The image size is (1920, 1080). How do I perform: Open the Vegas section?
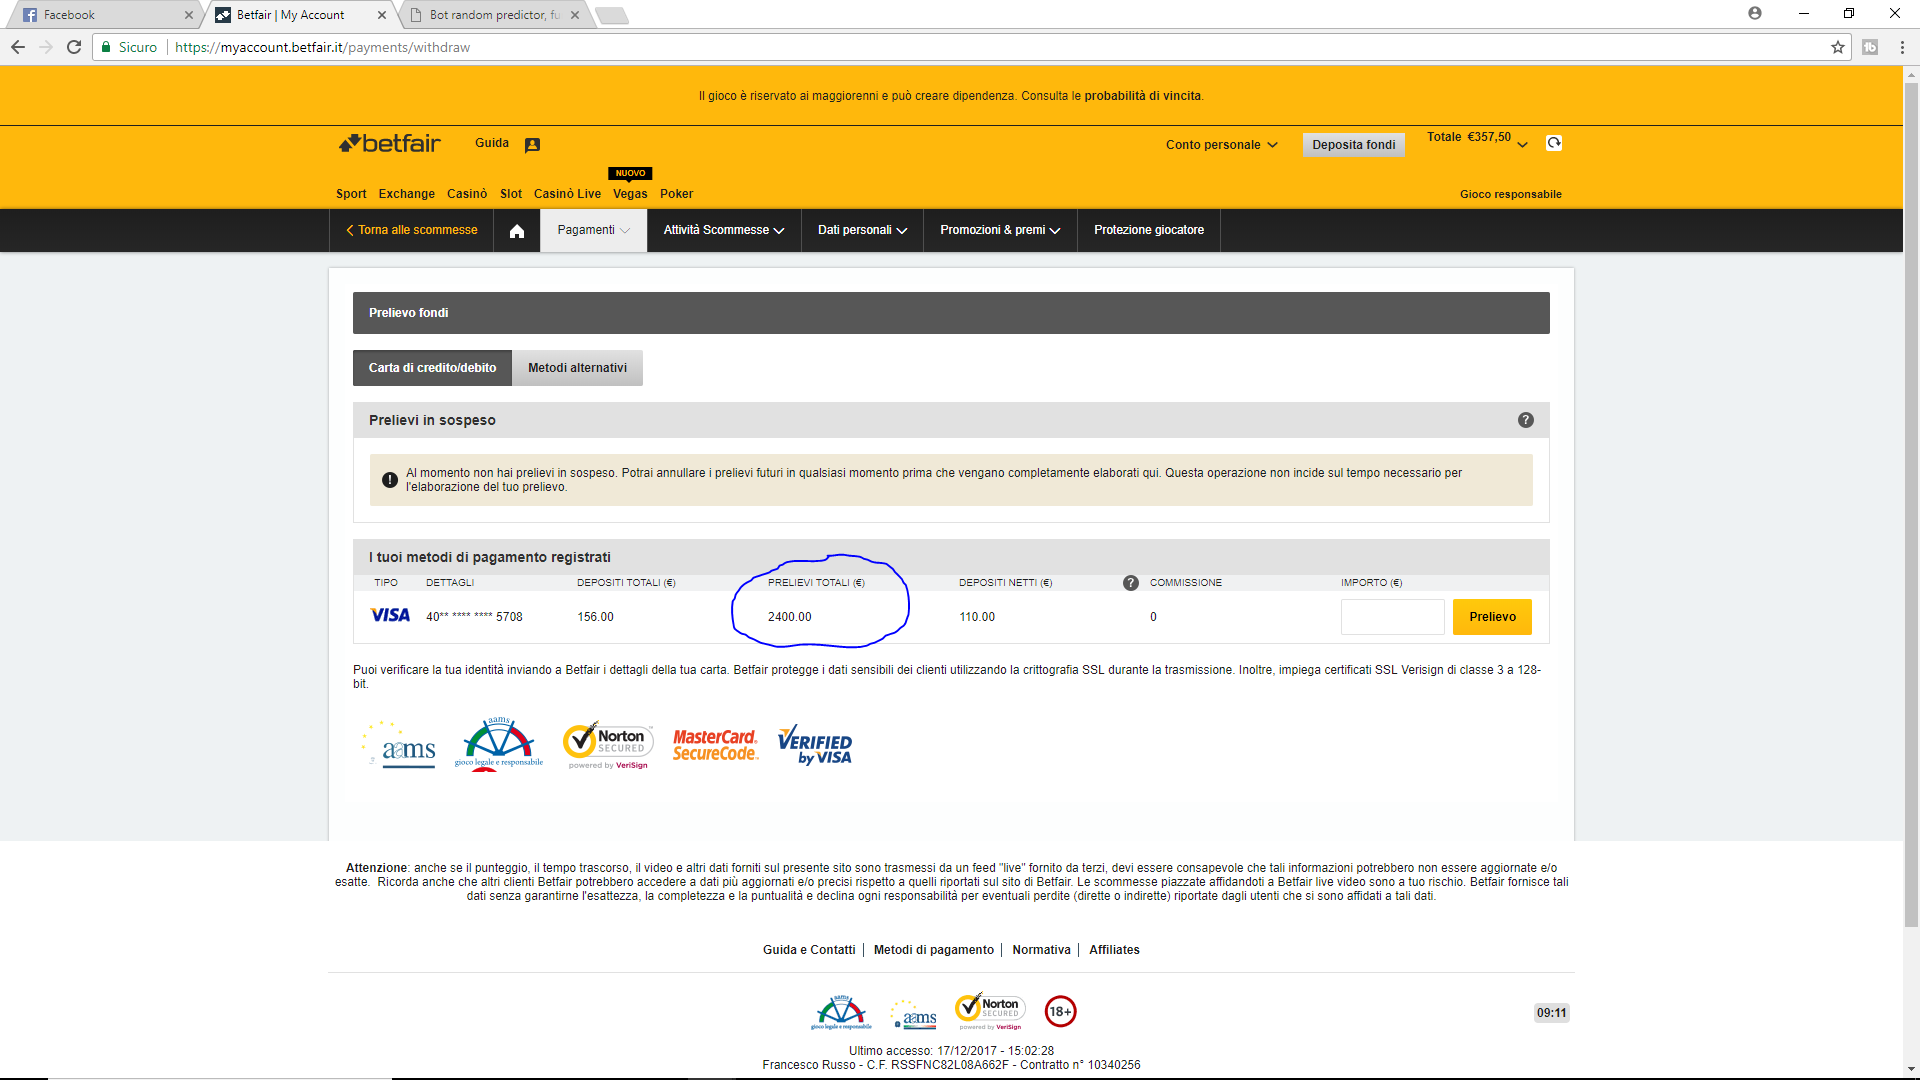(630, 194)
